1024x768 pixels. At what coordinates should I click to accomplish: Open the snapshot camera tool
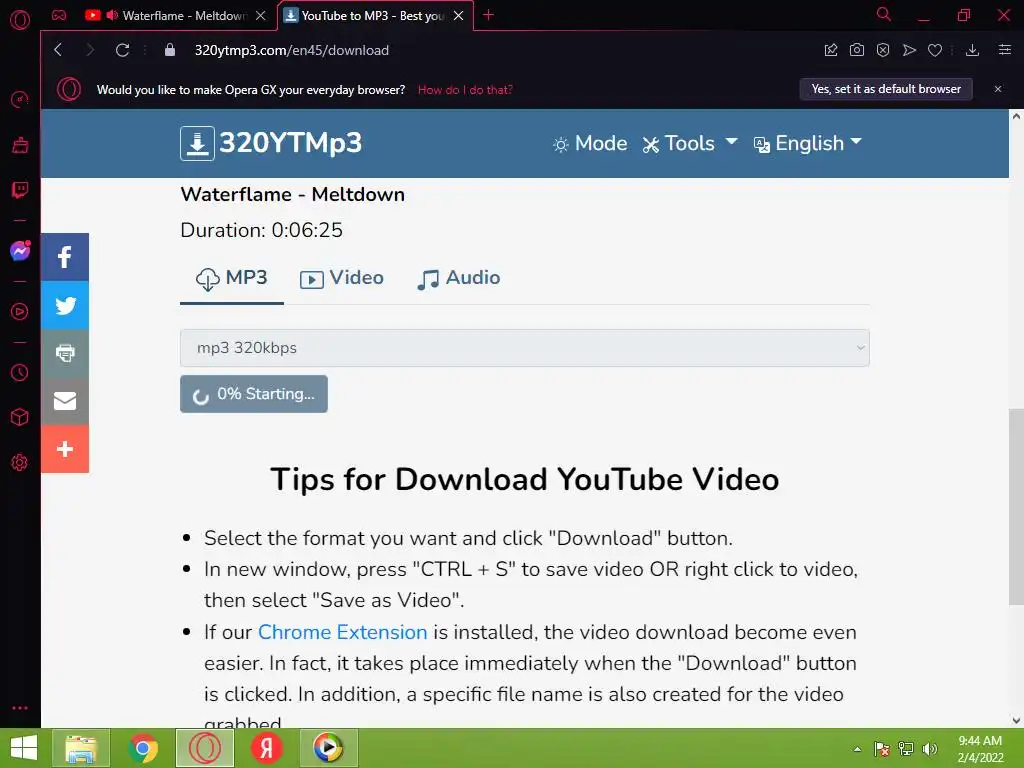856,50
